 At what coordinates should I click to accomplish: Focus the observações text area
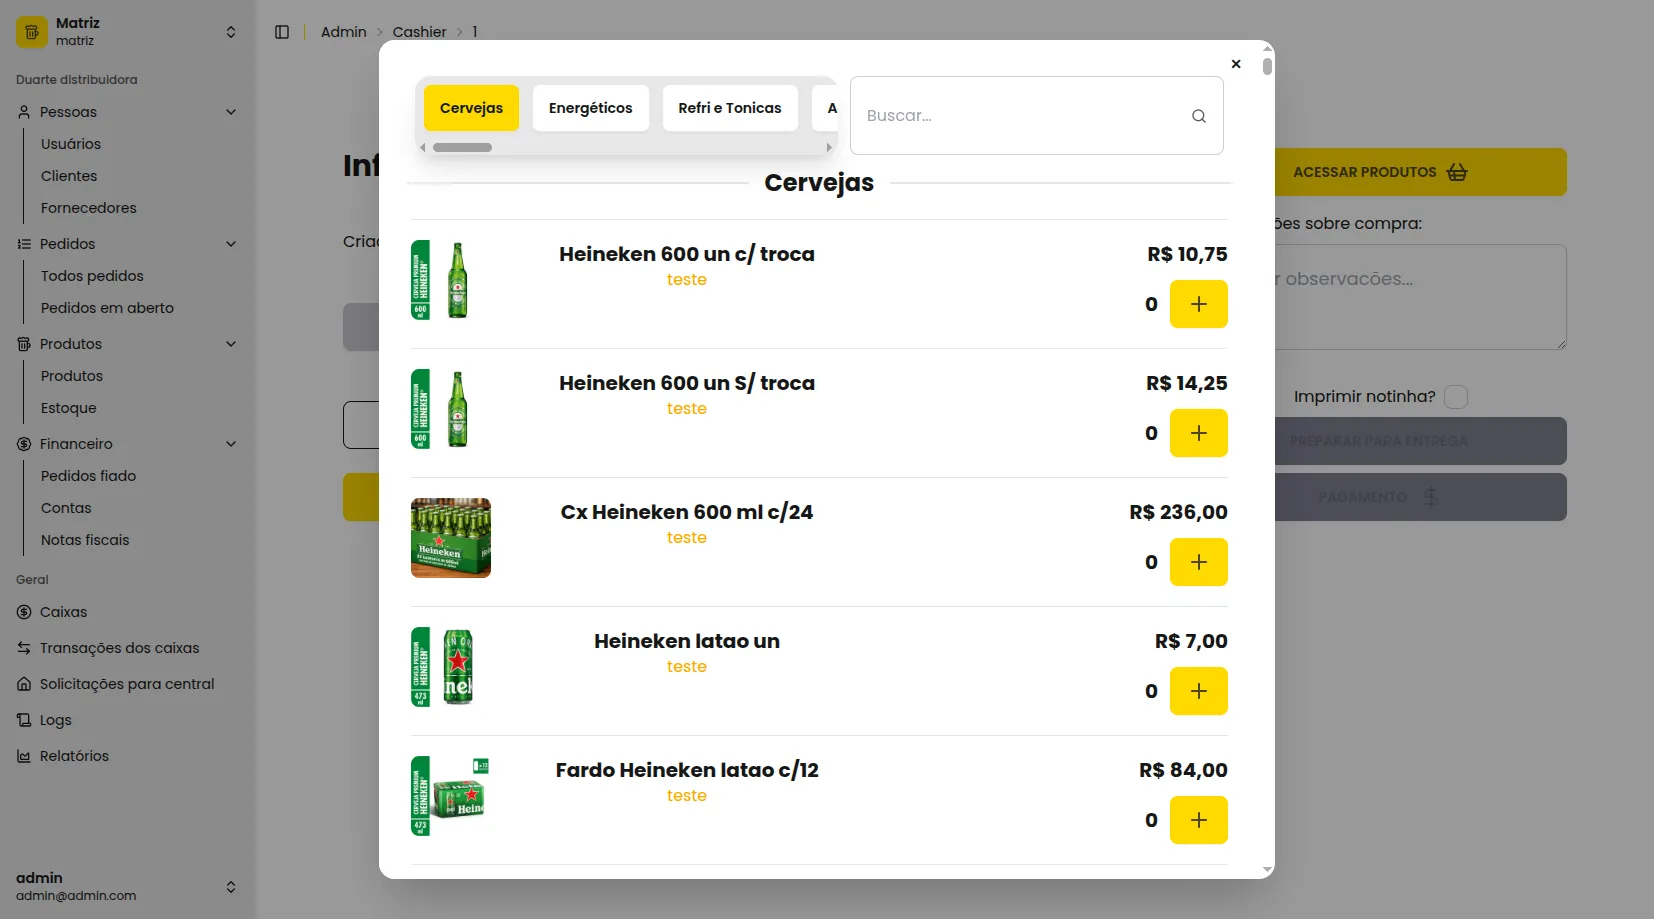[x=1420, y=297]
